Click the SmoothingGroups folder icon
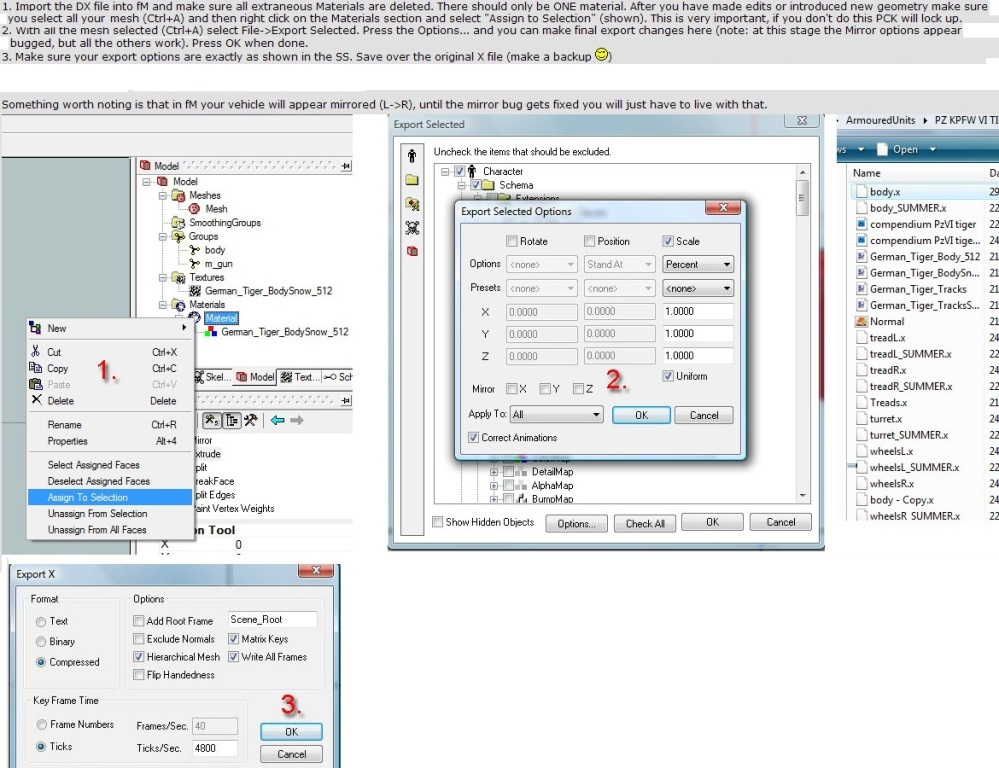 (x=178, y=223)
